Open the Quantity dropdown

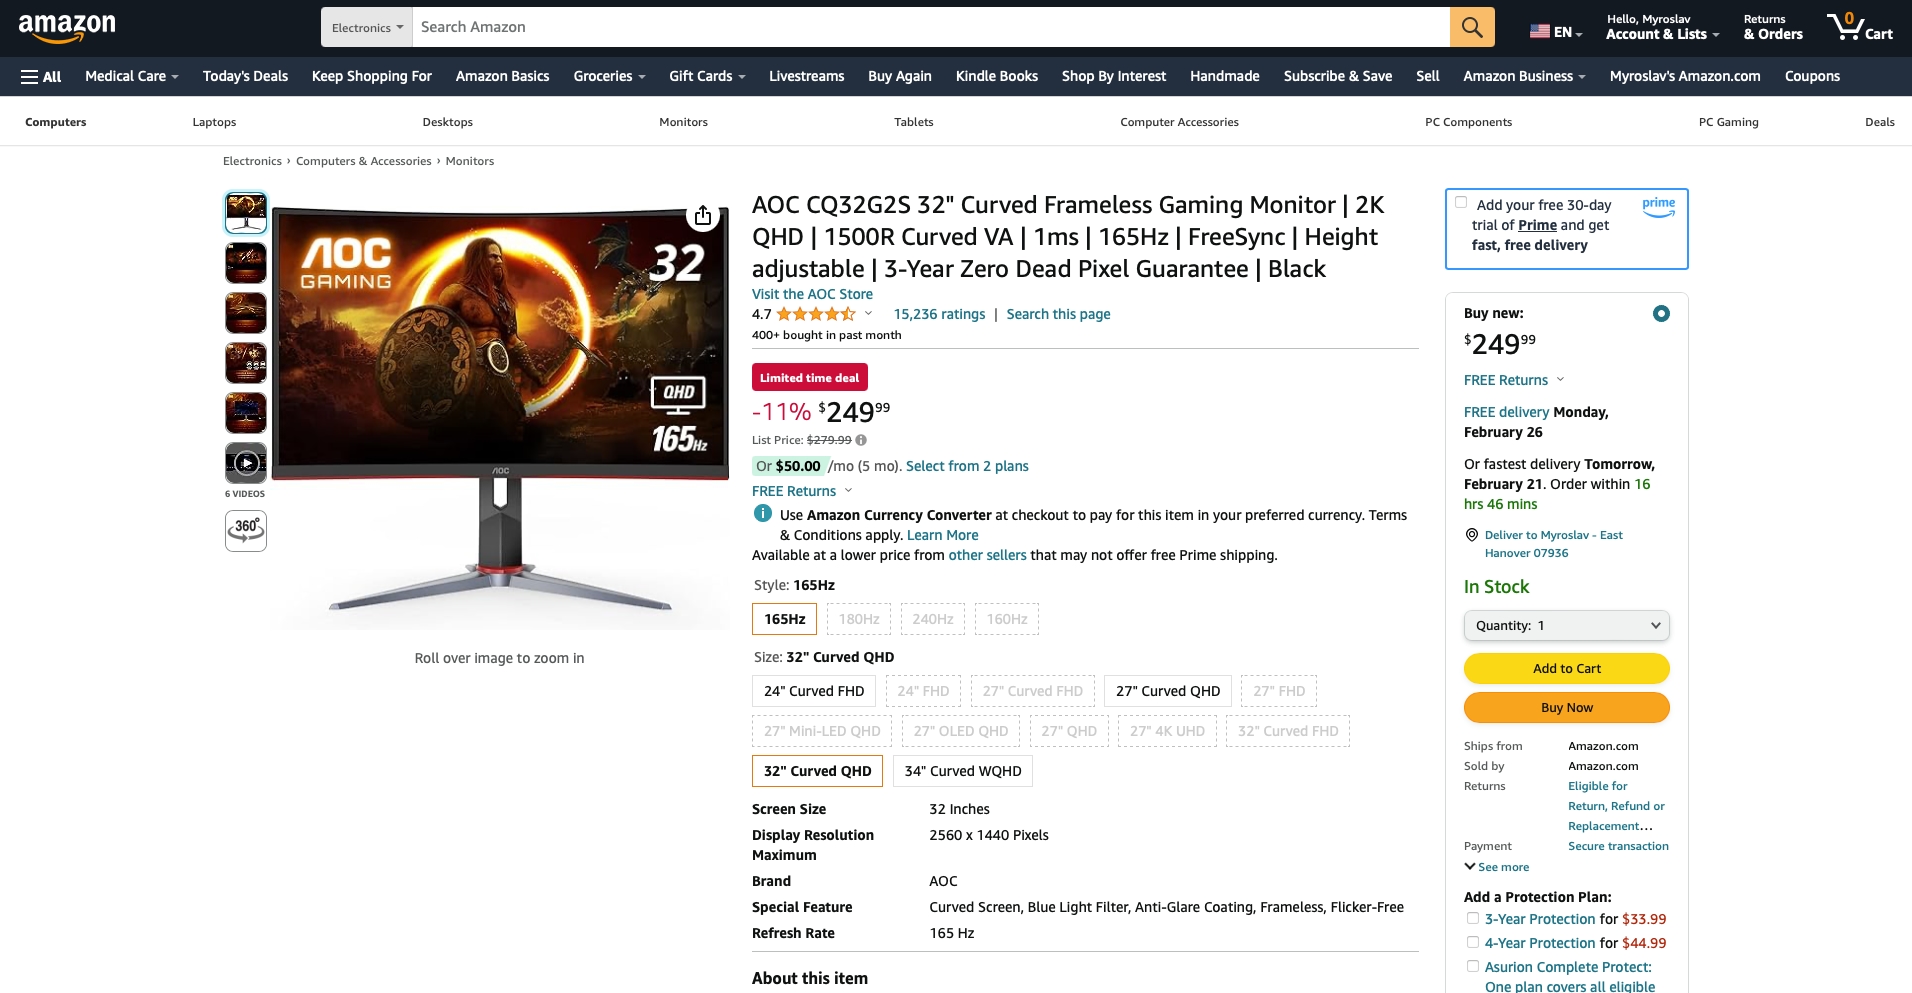click(1567, 625)
